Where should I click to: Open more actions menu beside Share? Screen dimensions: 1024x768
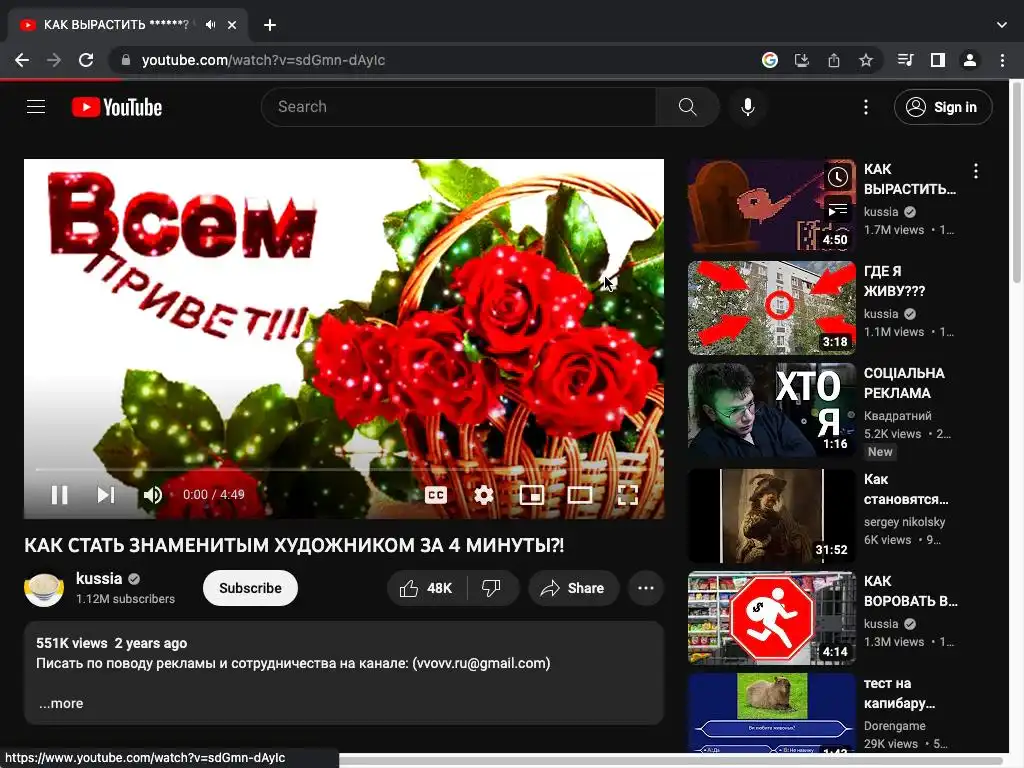coord(646,588)
